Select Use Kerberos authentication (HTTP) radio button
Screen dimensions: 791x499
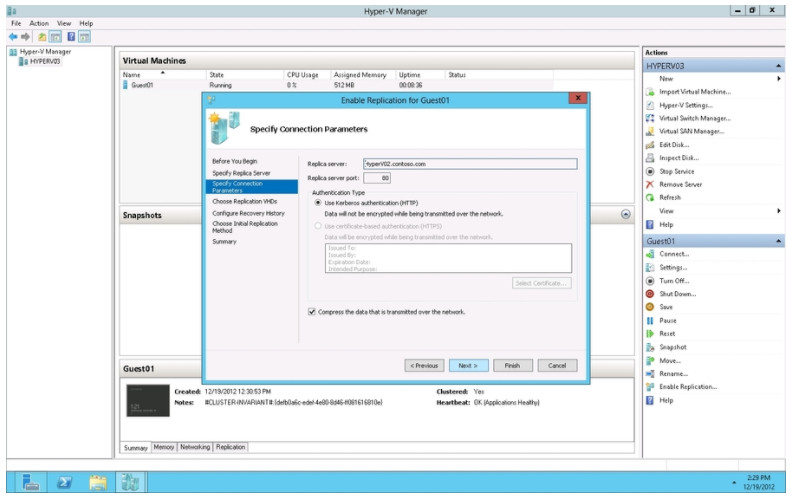(318, 203)
